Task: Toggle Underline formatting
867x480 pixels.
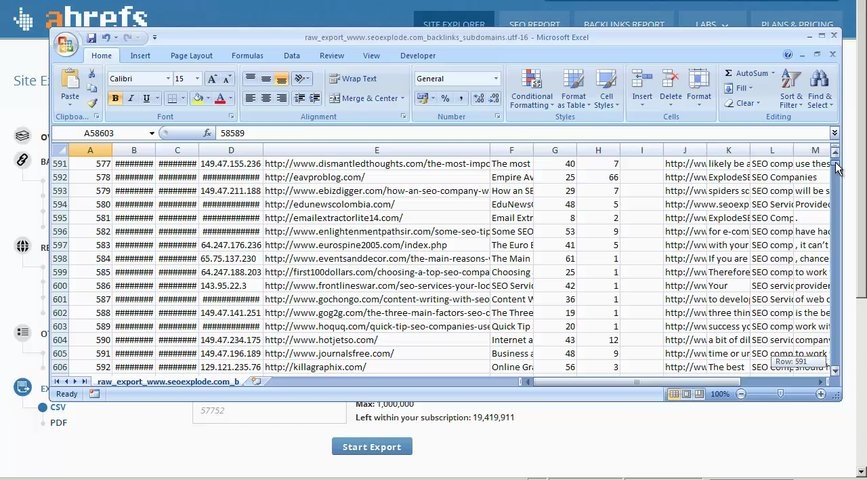Action: (146, 98)
